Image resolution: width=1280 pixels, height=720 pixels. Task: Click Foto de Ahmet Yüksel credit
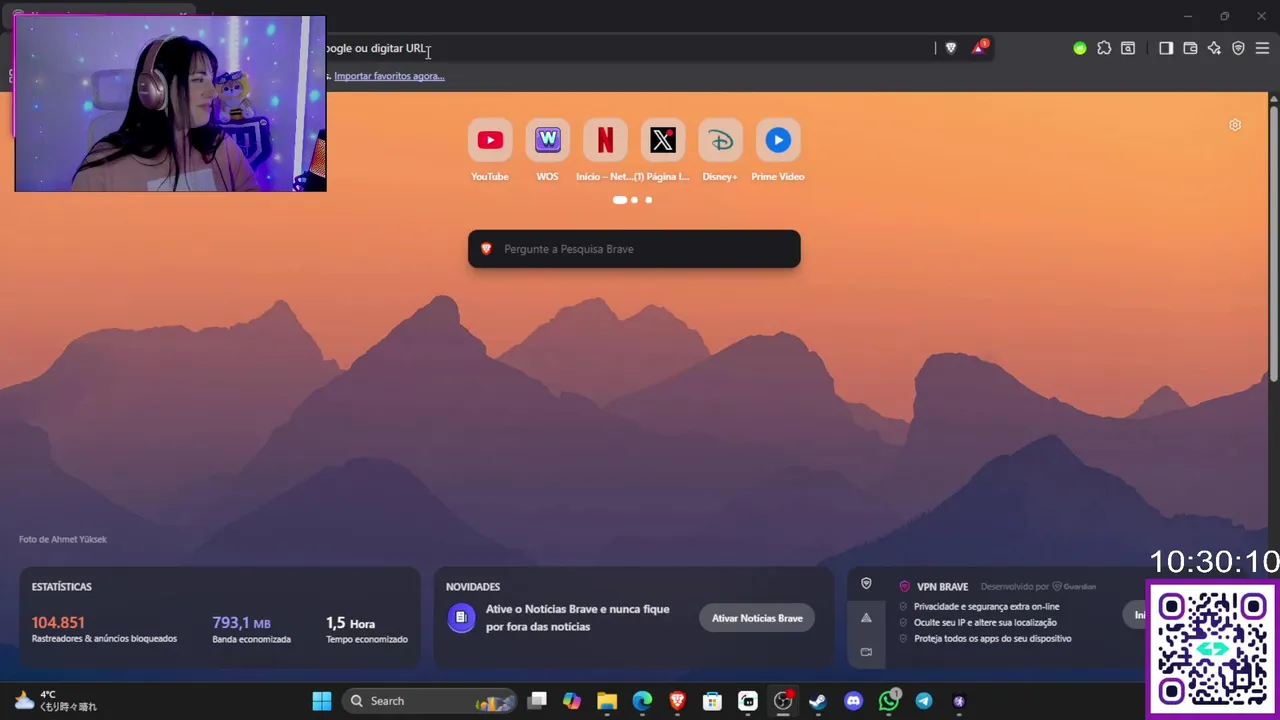tap(63, 539)
